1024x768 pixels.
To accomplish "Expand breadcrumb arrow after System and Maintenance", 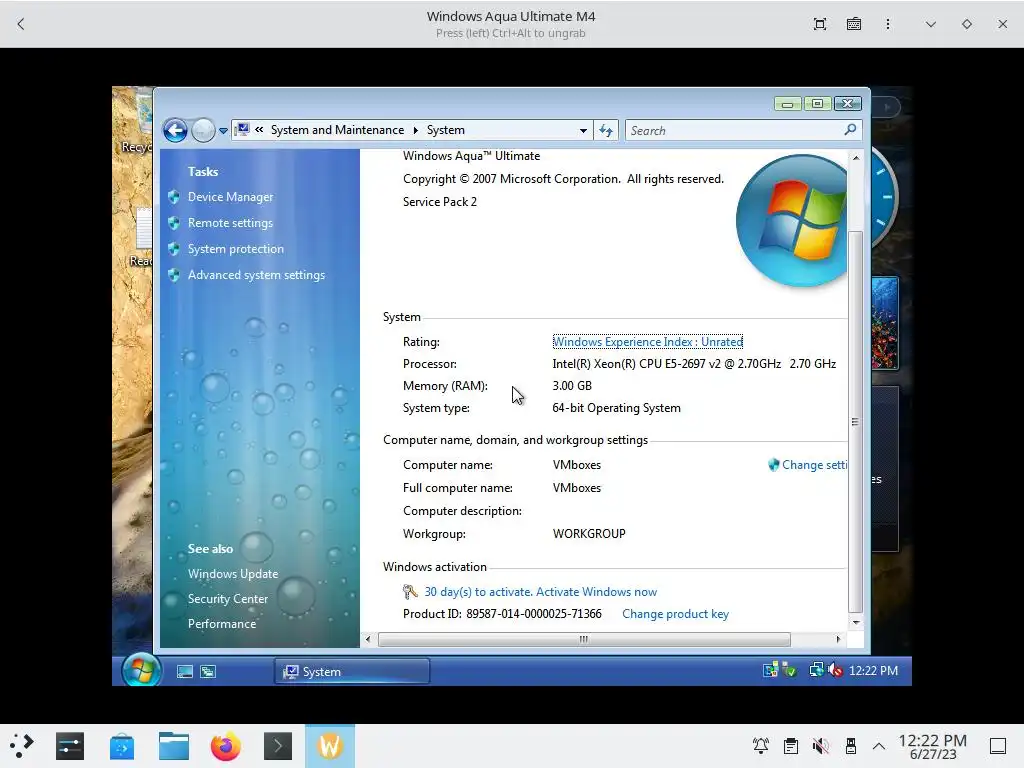I will [415, 130].
